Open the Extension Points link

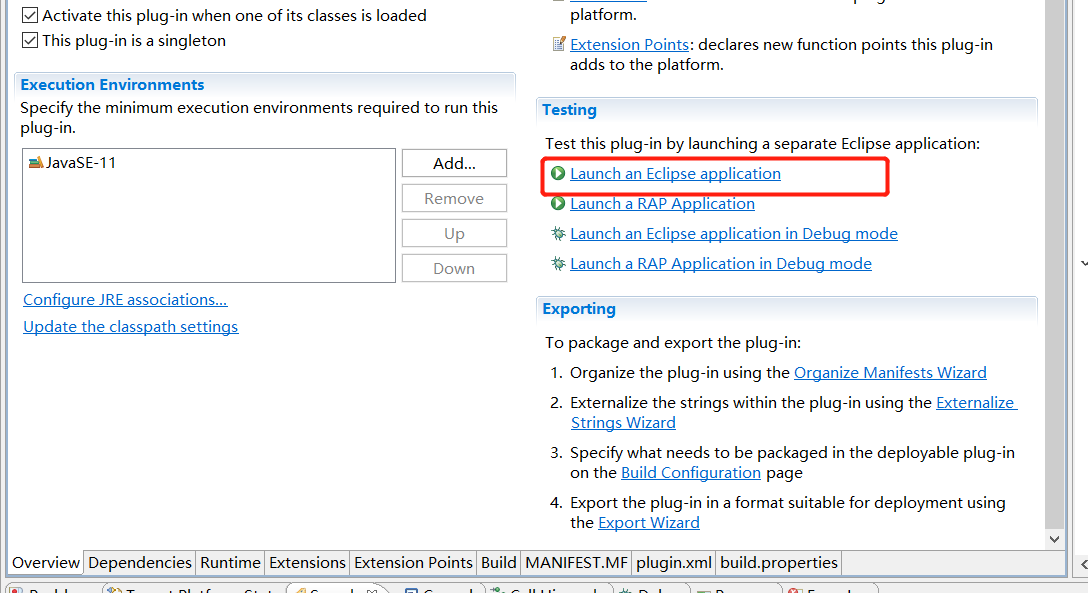pos(629,44)
